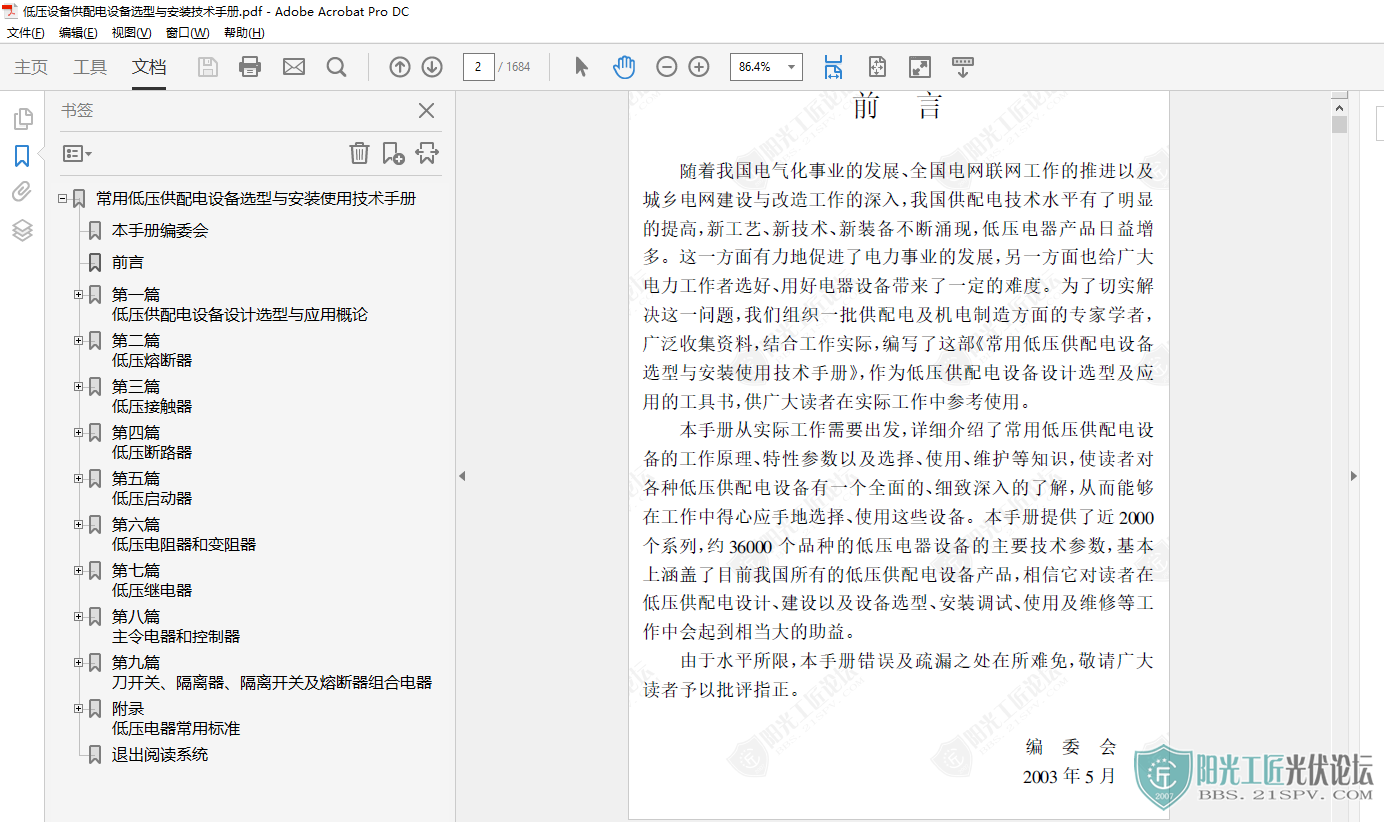Activate the Hand pan tool
The width and height of the screenshot is (1384, 822).
pyautogui.click(x=624, y=67)
